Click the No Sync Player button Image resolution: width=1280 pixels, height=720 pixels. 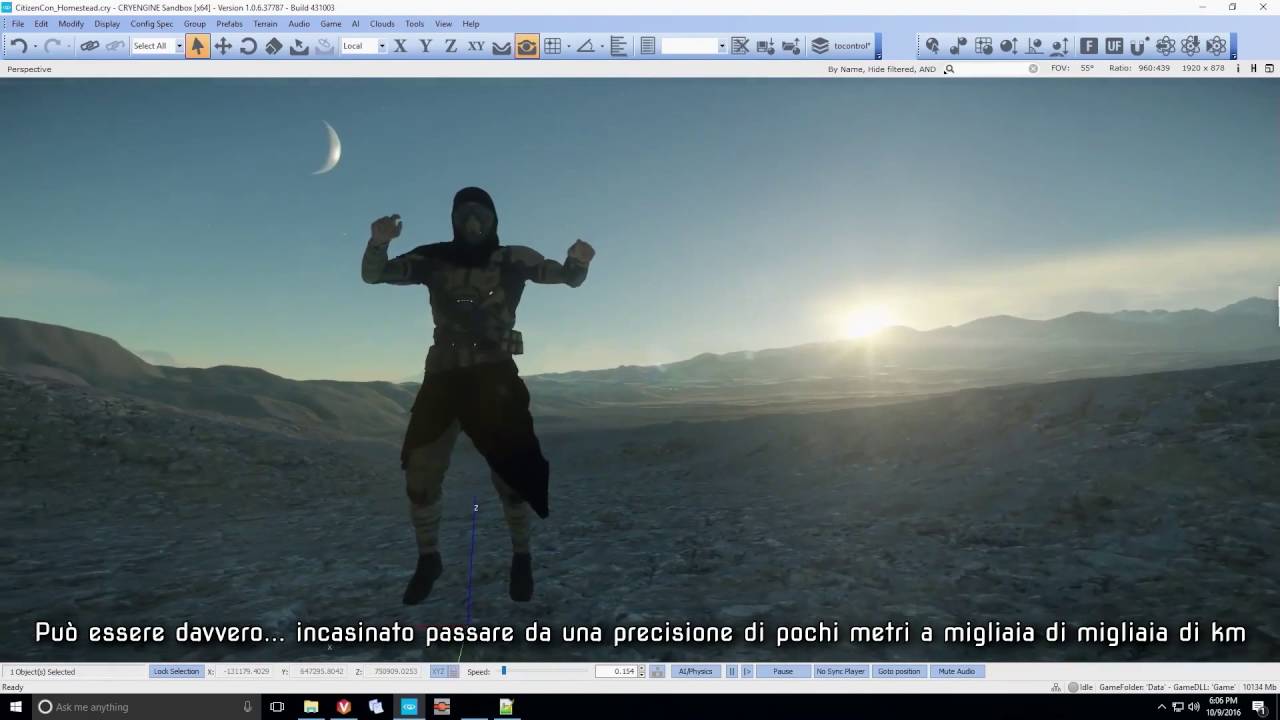(841, 671)
